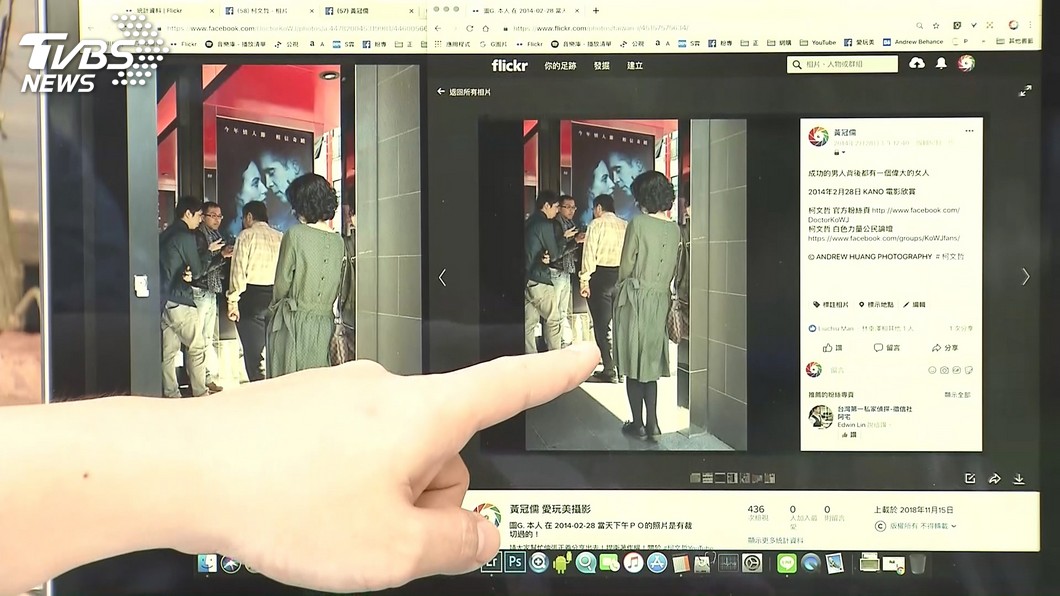1060x596 pixels.
Task: Open Flickr notifications bell
Action: click(941, 64)
